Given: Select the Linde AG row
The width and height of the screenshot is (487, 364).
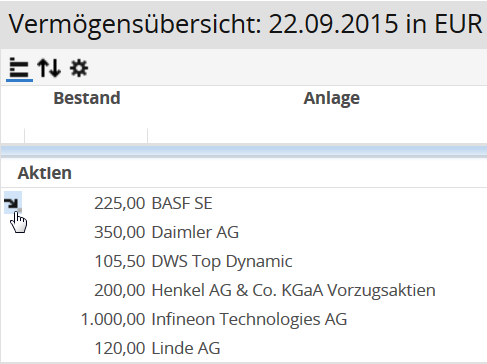Looking at the screenshot, I should click(244, 348).
